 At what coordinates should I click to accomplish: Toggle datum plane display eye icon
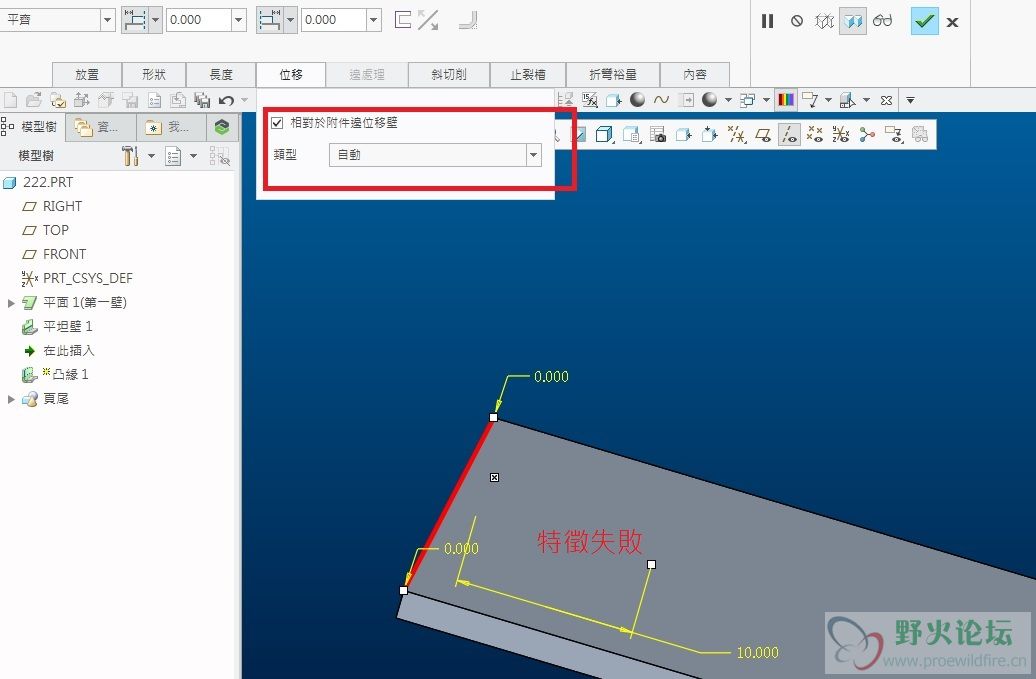pyautogui.click(x=762, y=135)
